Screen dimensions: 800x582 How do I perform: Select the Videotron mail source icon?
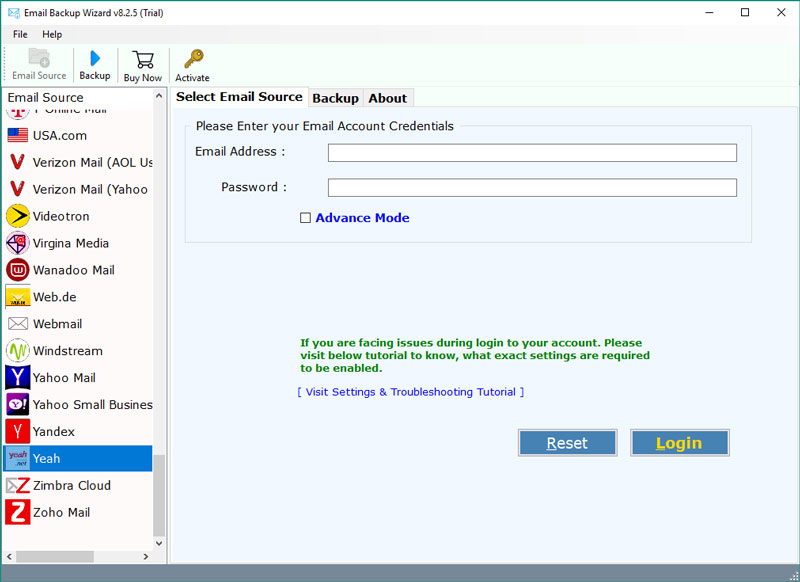[x=18, y=216]
